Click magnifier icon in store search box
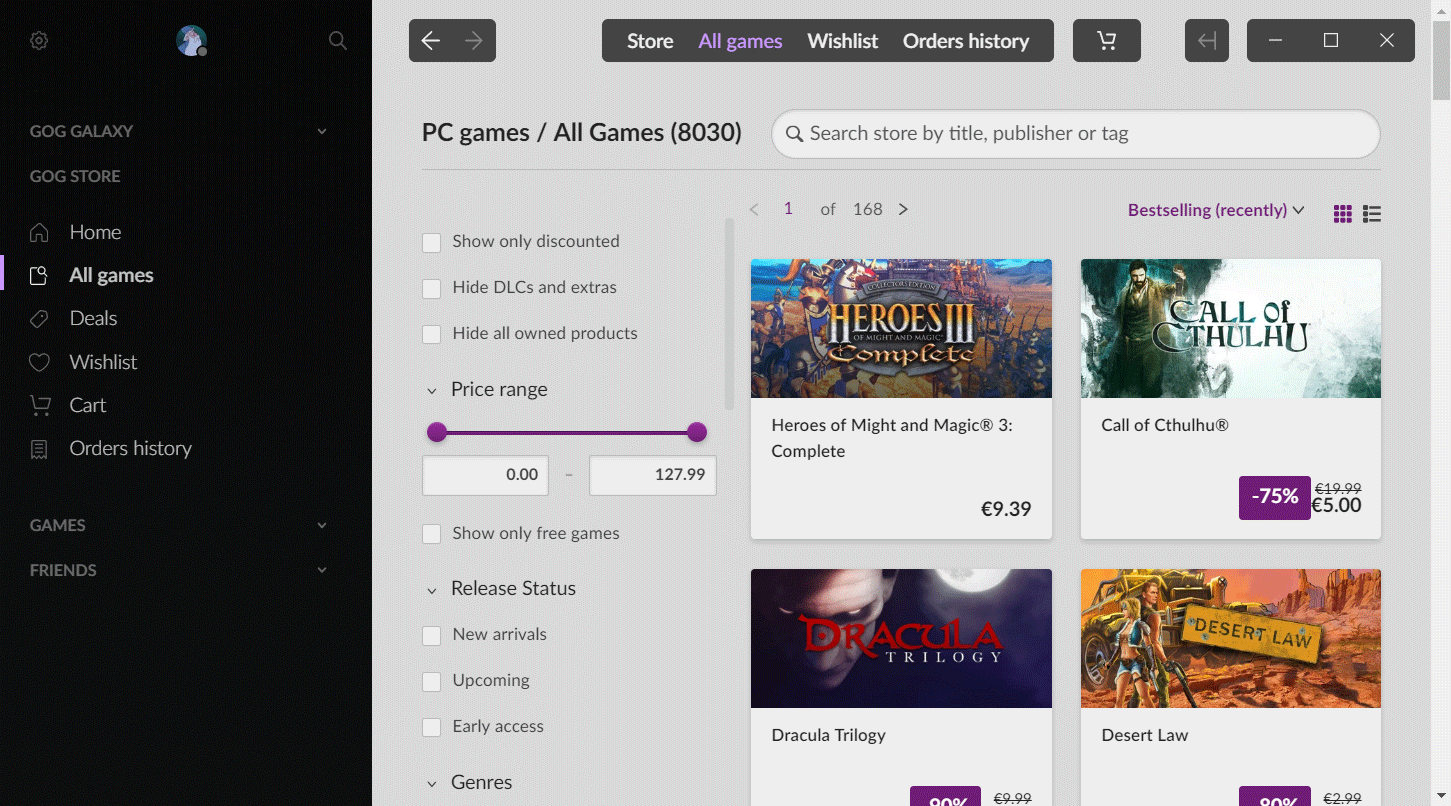 click(x=795, y=134)
